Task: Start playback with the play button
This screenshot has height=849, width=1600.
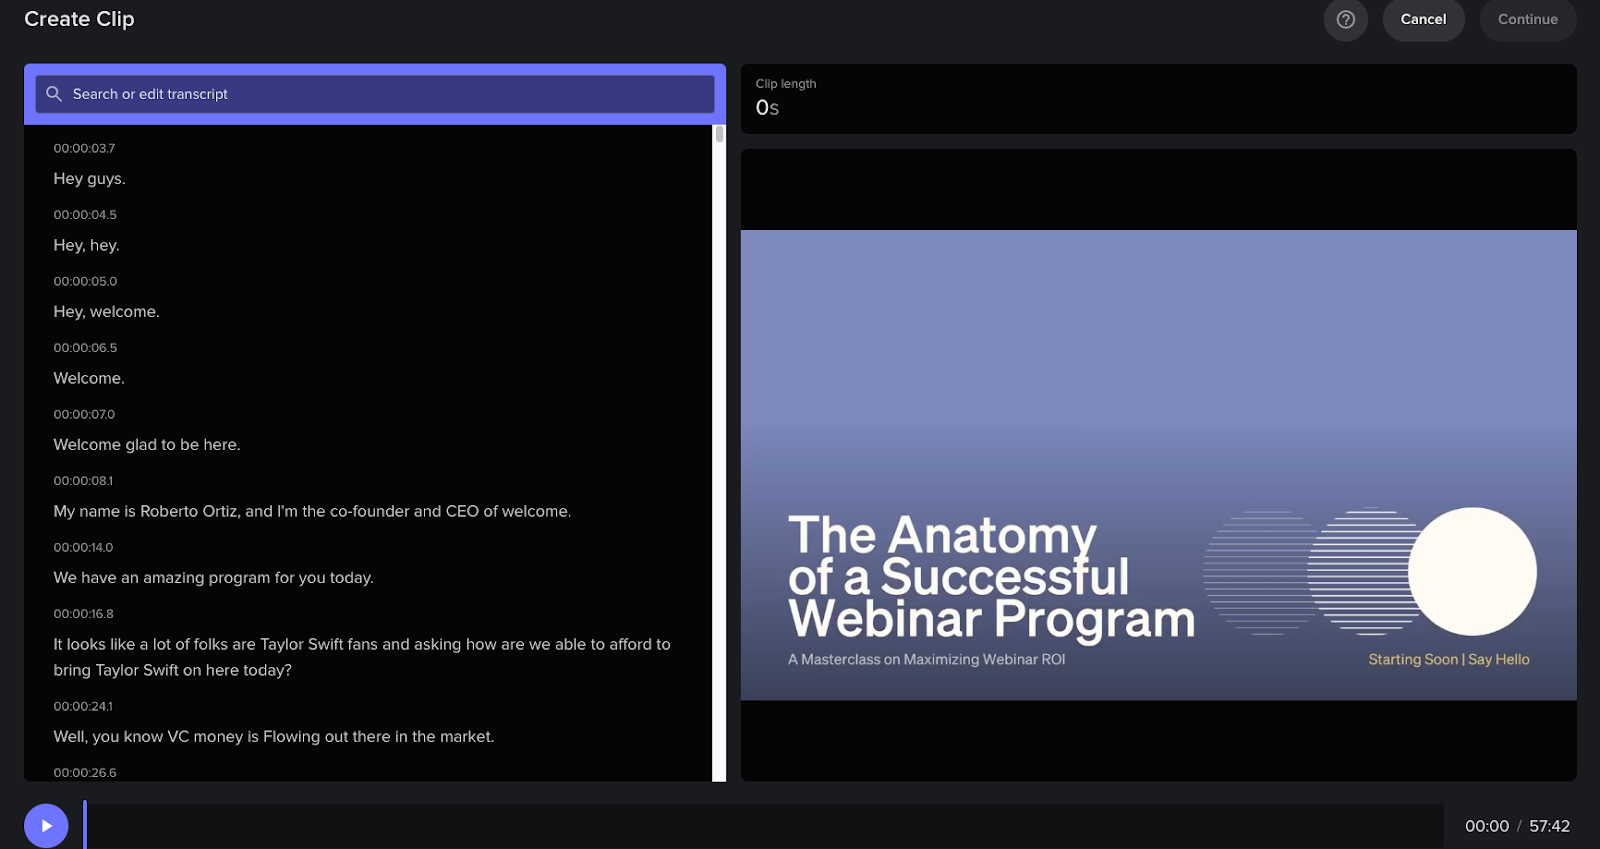Action: [x=46, y=826]
